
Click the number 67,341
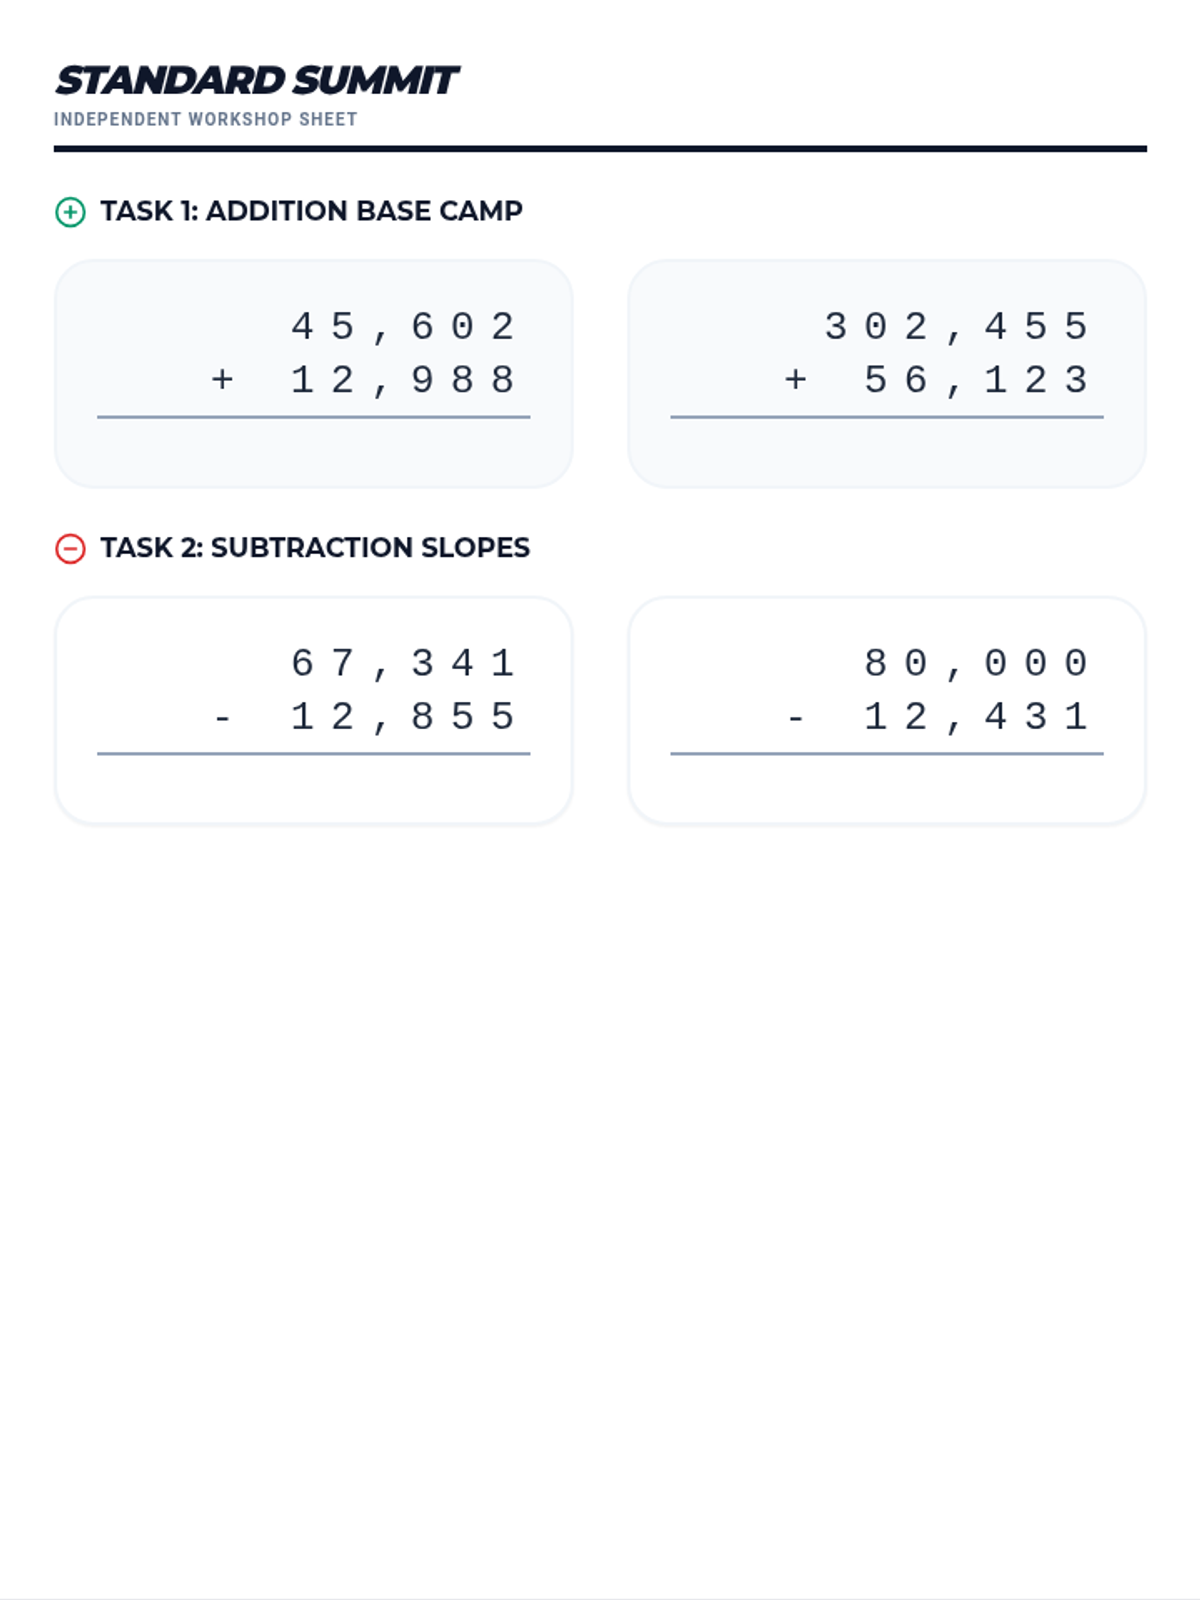[403, 664]
